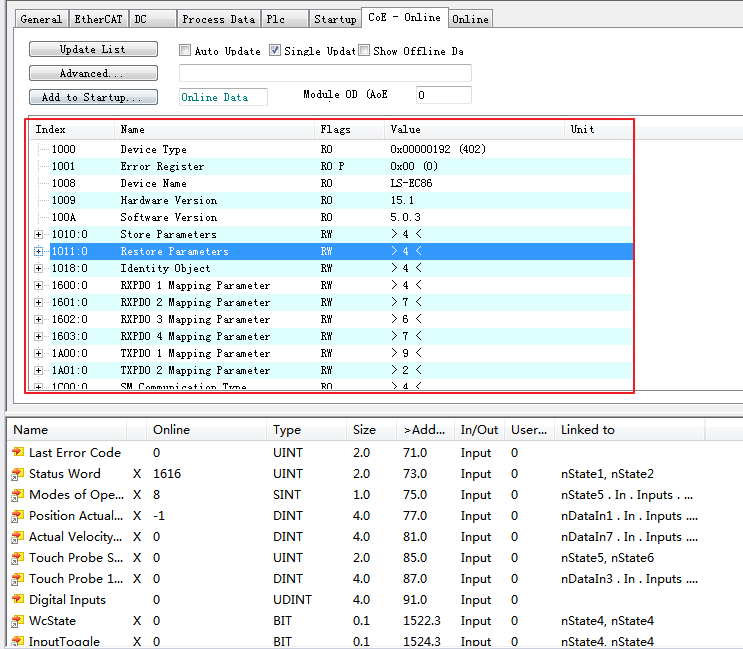Open the DC tab

(153, 19)
